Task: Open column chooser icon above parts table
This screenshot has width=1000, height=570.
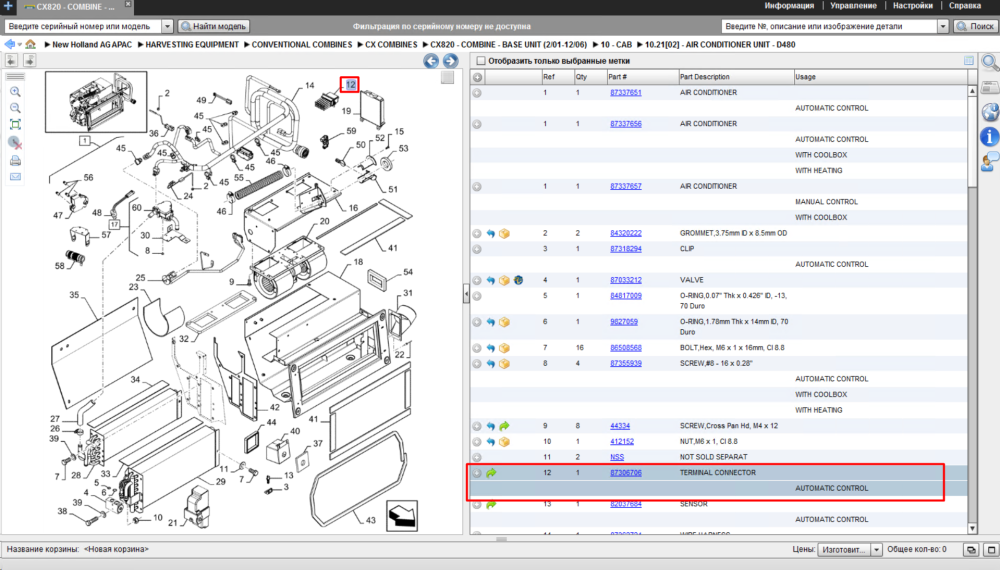Action: point(969,61)
